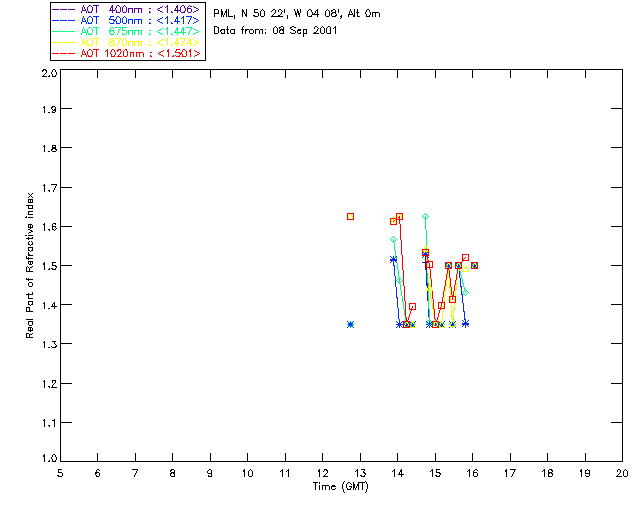Click the y-axis tick label 1.8
The width and height of the screenshot is (640, 512).
tap(49, 148)
